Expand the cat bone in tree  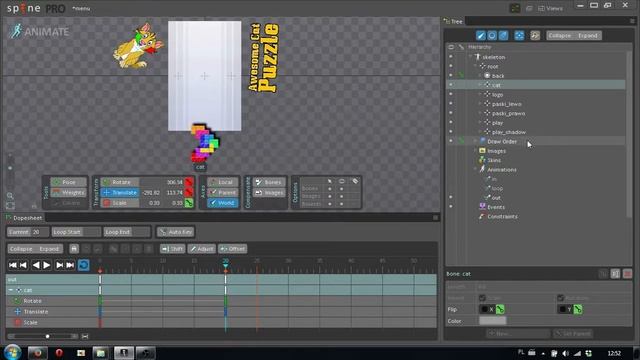[480, 85]
